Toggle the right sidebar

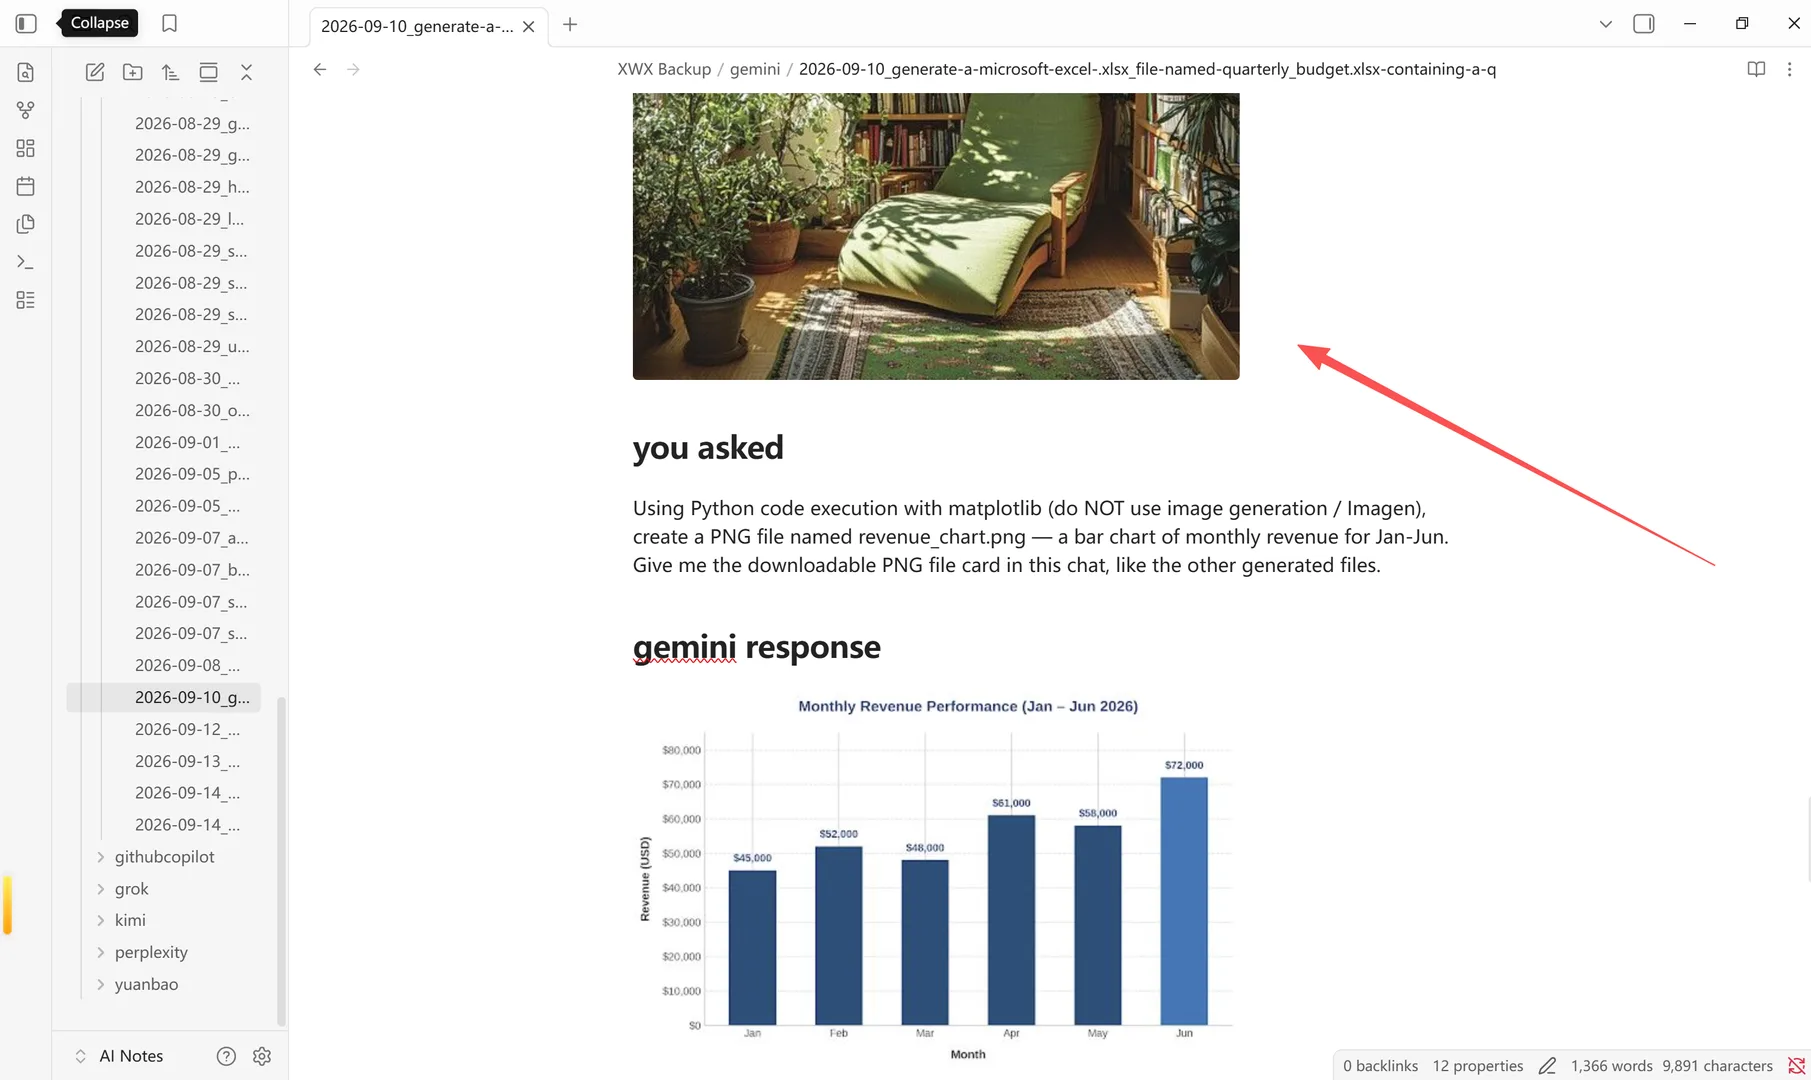(x=1644, y=24)
